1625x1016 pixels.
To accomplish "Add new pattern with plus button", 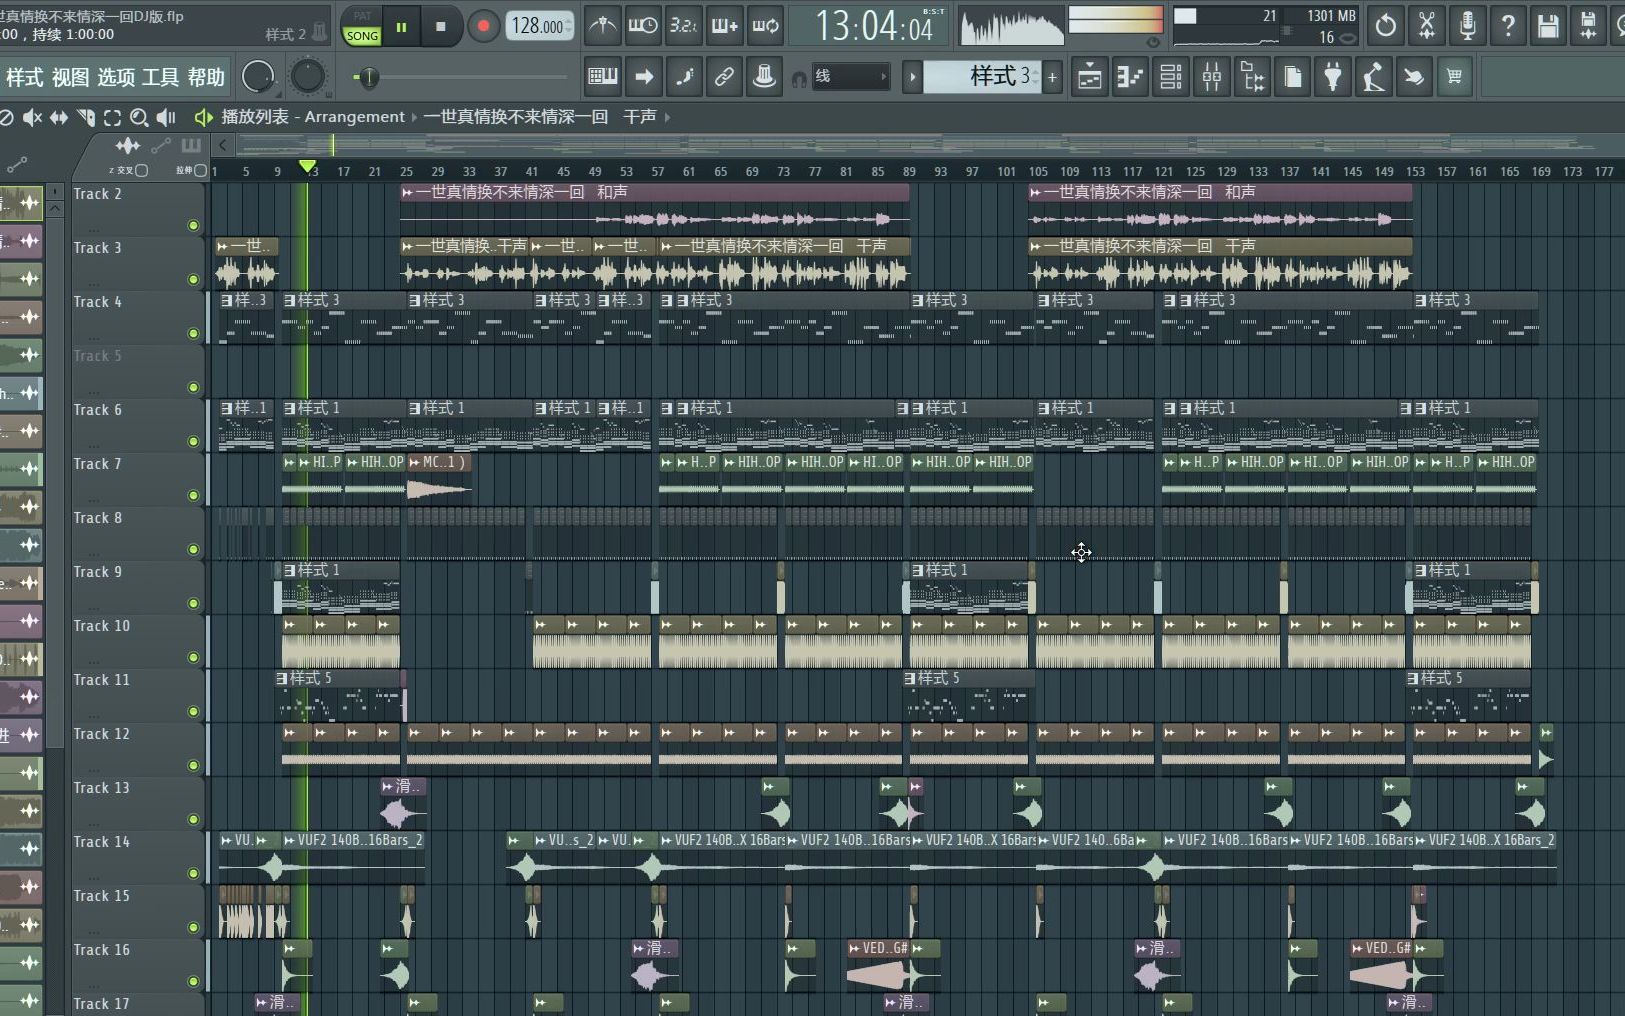I will tap(1052, 77).
